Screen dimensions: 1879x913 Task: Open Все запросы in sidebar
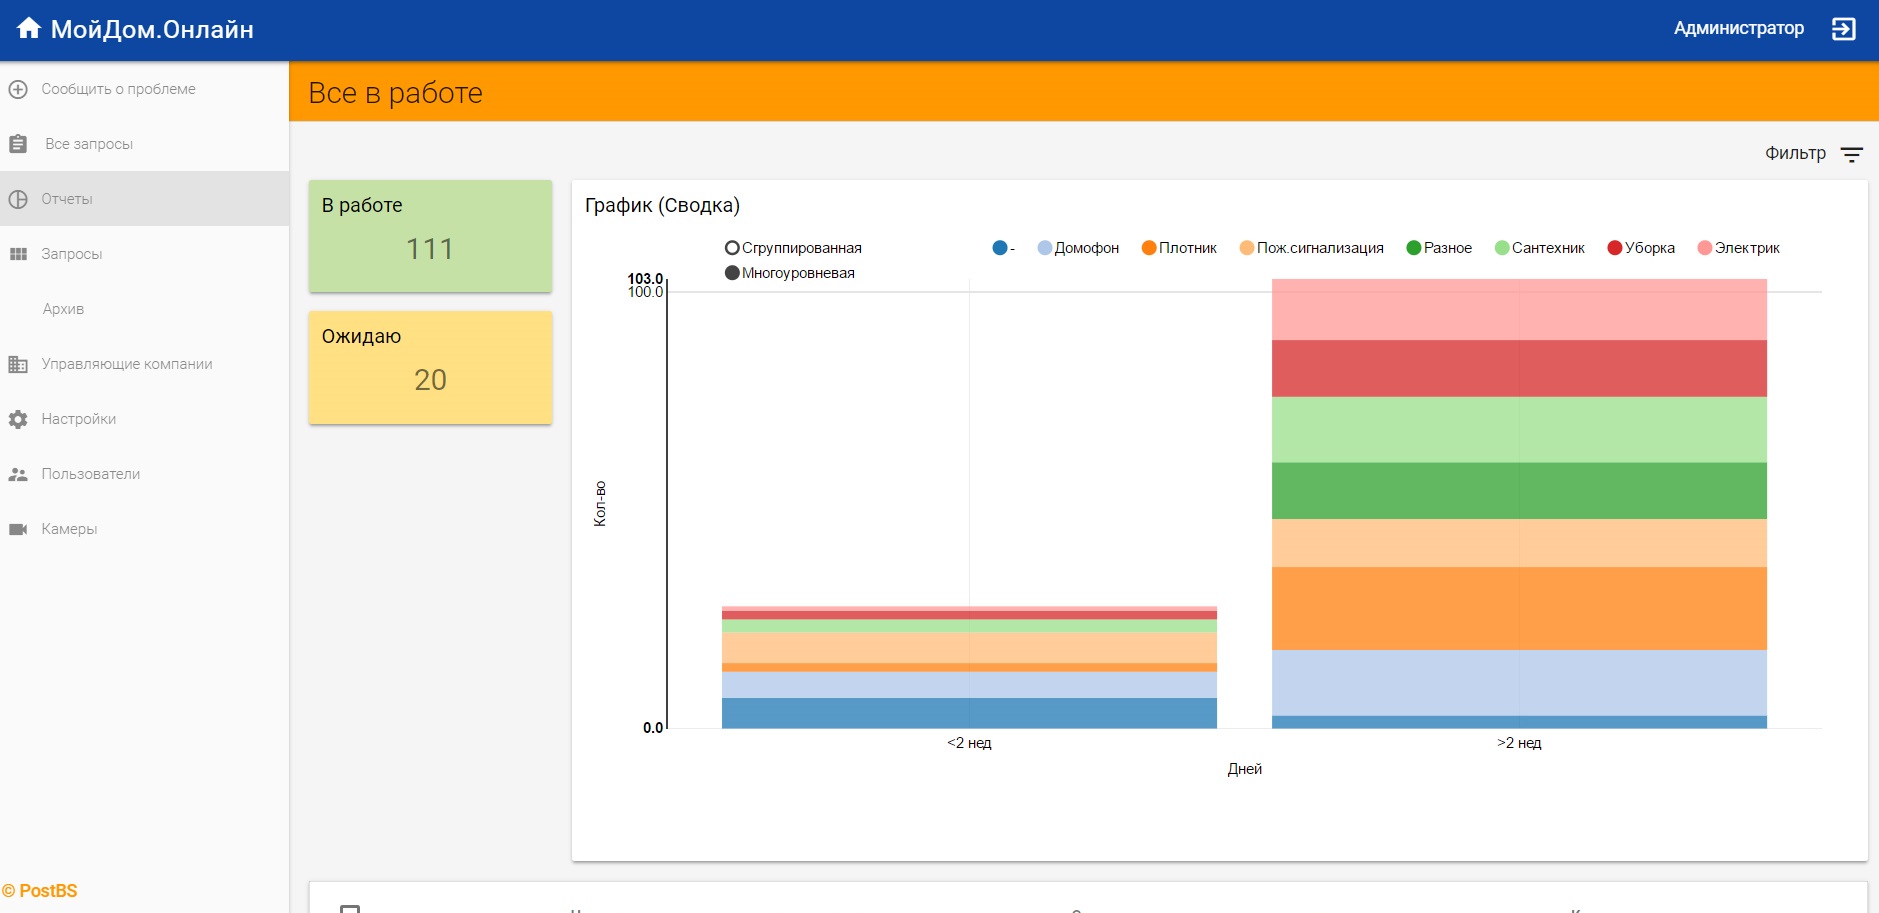144,144
